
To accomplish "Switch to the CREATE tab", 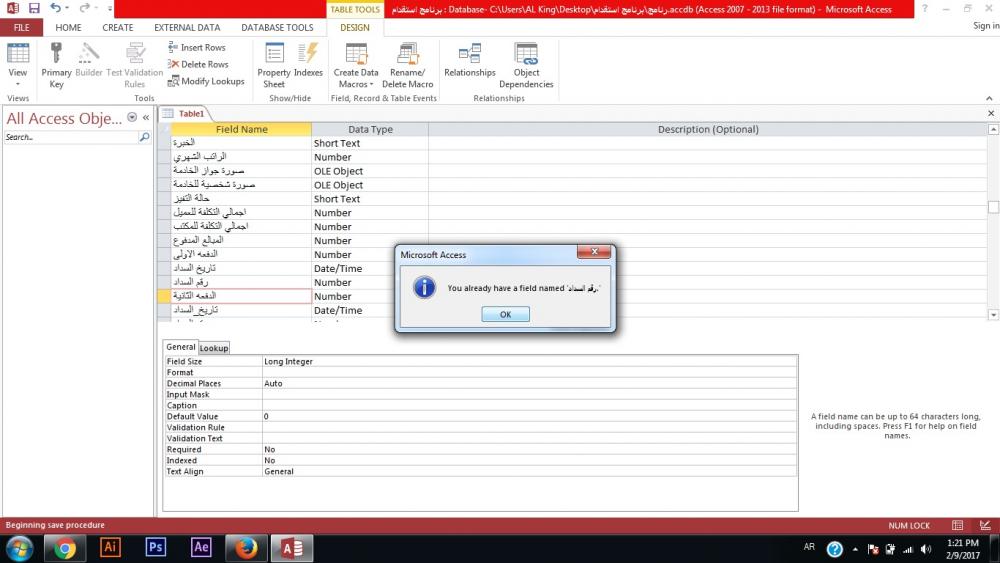I will (118, 27).
